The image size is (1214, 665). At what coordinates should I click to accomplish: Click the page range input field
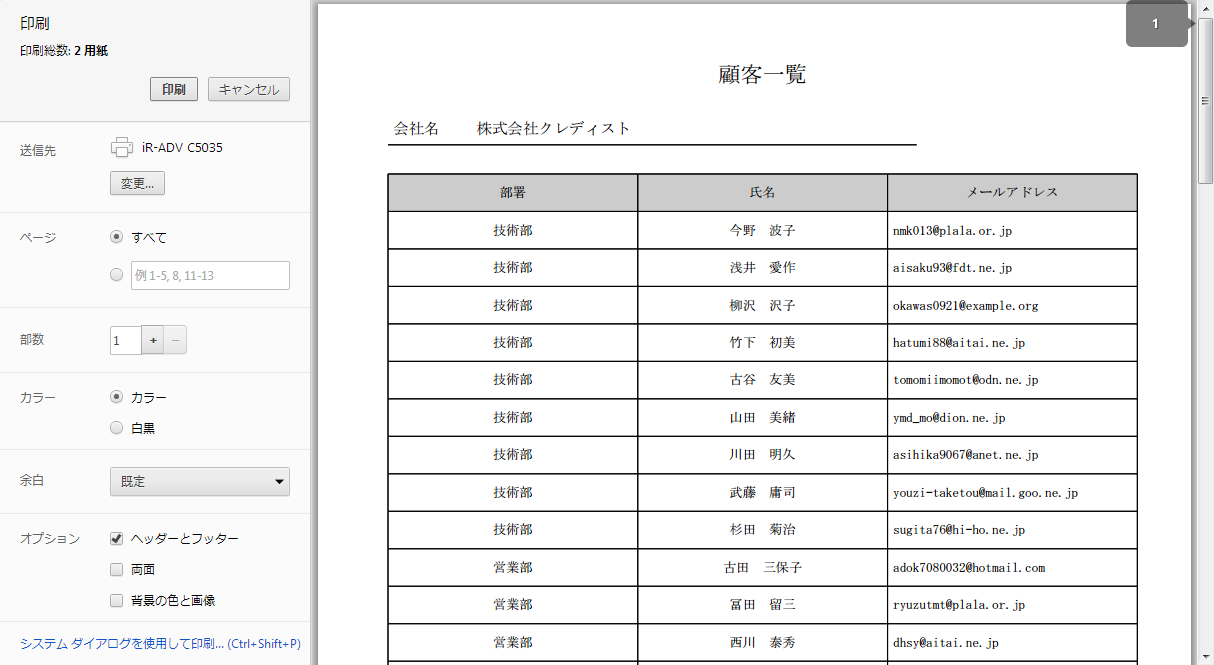pyautogui.click(x=210, y=275)
